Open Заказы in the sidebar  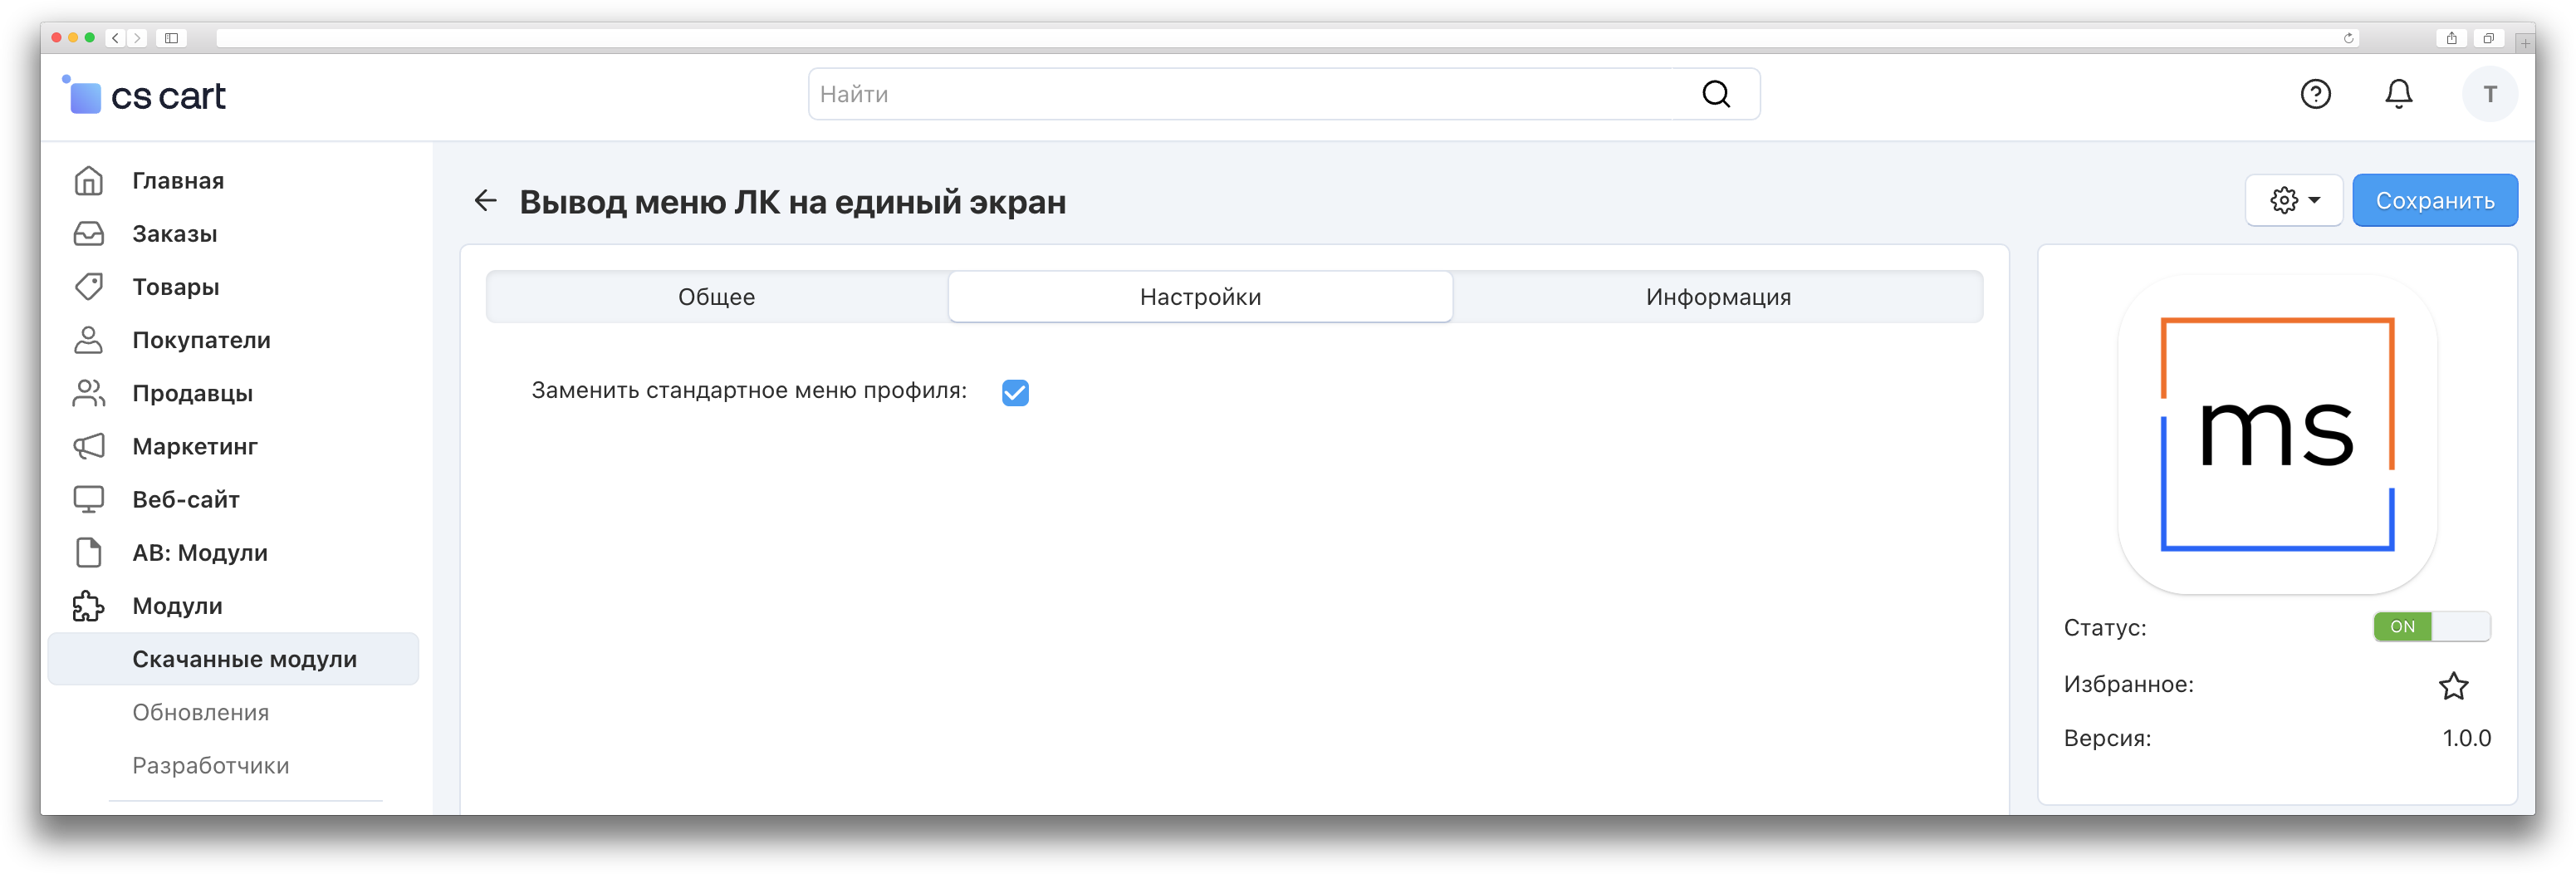(175, 234)
